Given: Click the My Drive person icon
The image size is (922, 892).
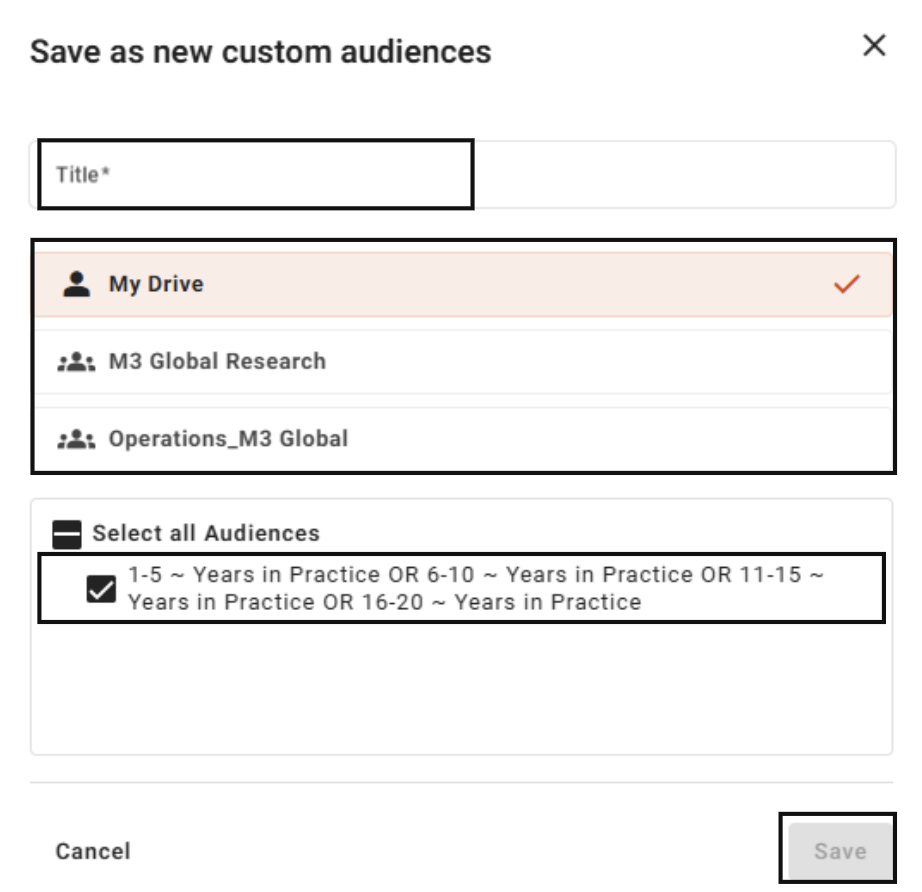Looking at the screenshot, I should [x=76, y=284].
